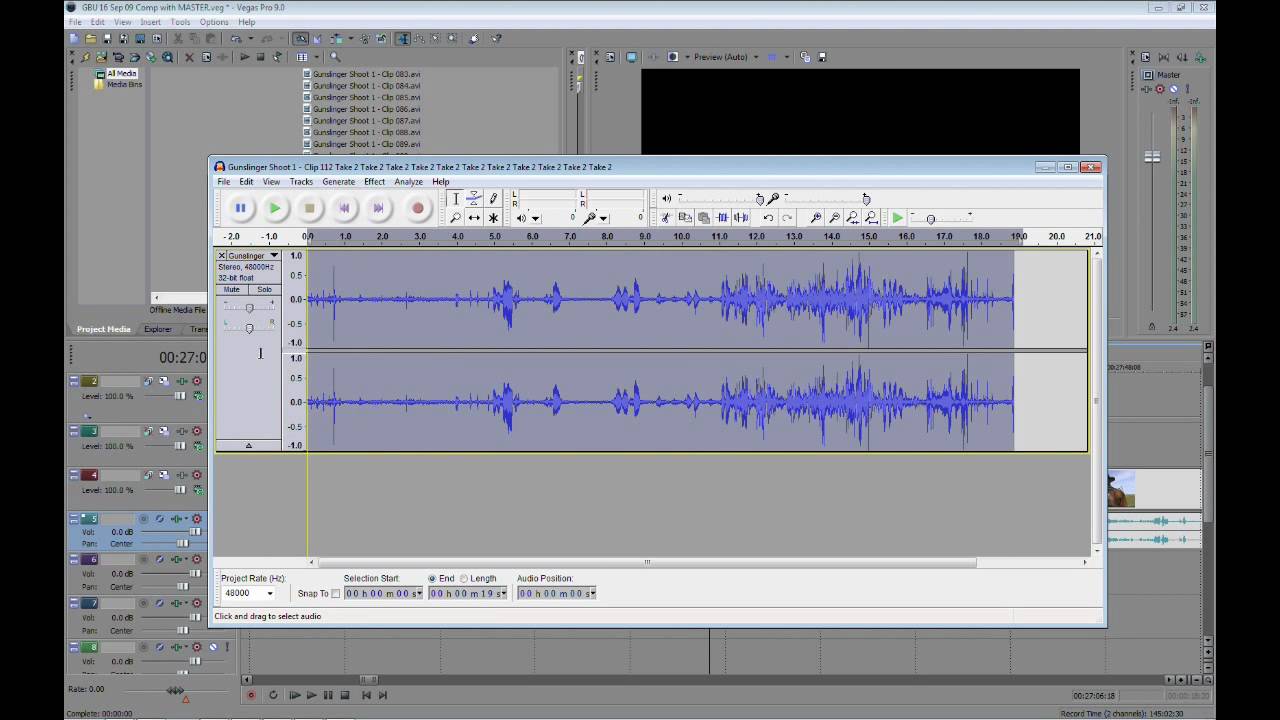
Task: Select the Audacity Multi-tool mode
Action: point(493,217)
